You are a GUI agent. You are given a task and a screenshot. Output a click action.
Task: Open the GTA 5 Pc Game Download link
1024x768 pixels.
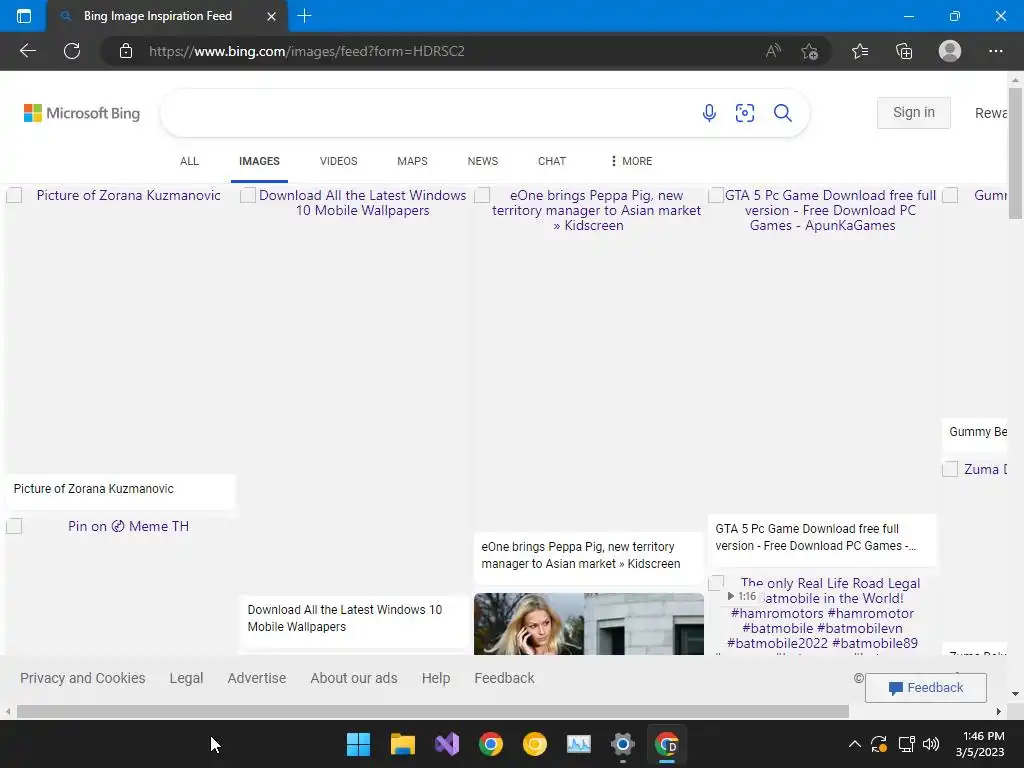click(x=830, y=210)
